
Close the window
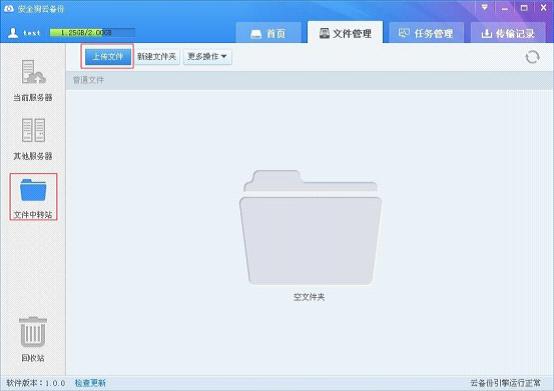click(x=544, y=7)
